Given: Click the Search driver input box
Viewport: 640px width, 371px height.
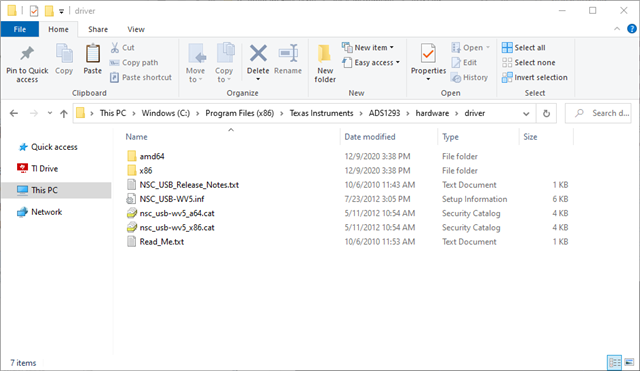Looking at the screenshot, I should (x=598, y=113).
